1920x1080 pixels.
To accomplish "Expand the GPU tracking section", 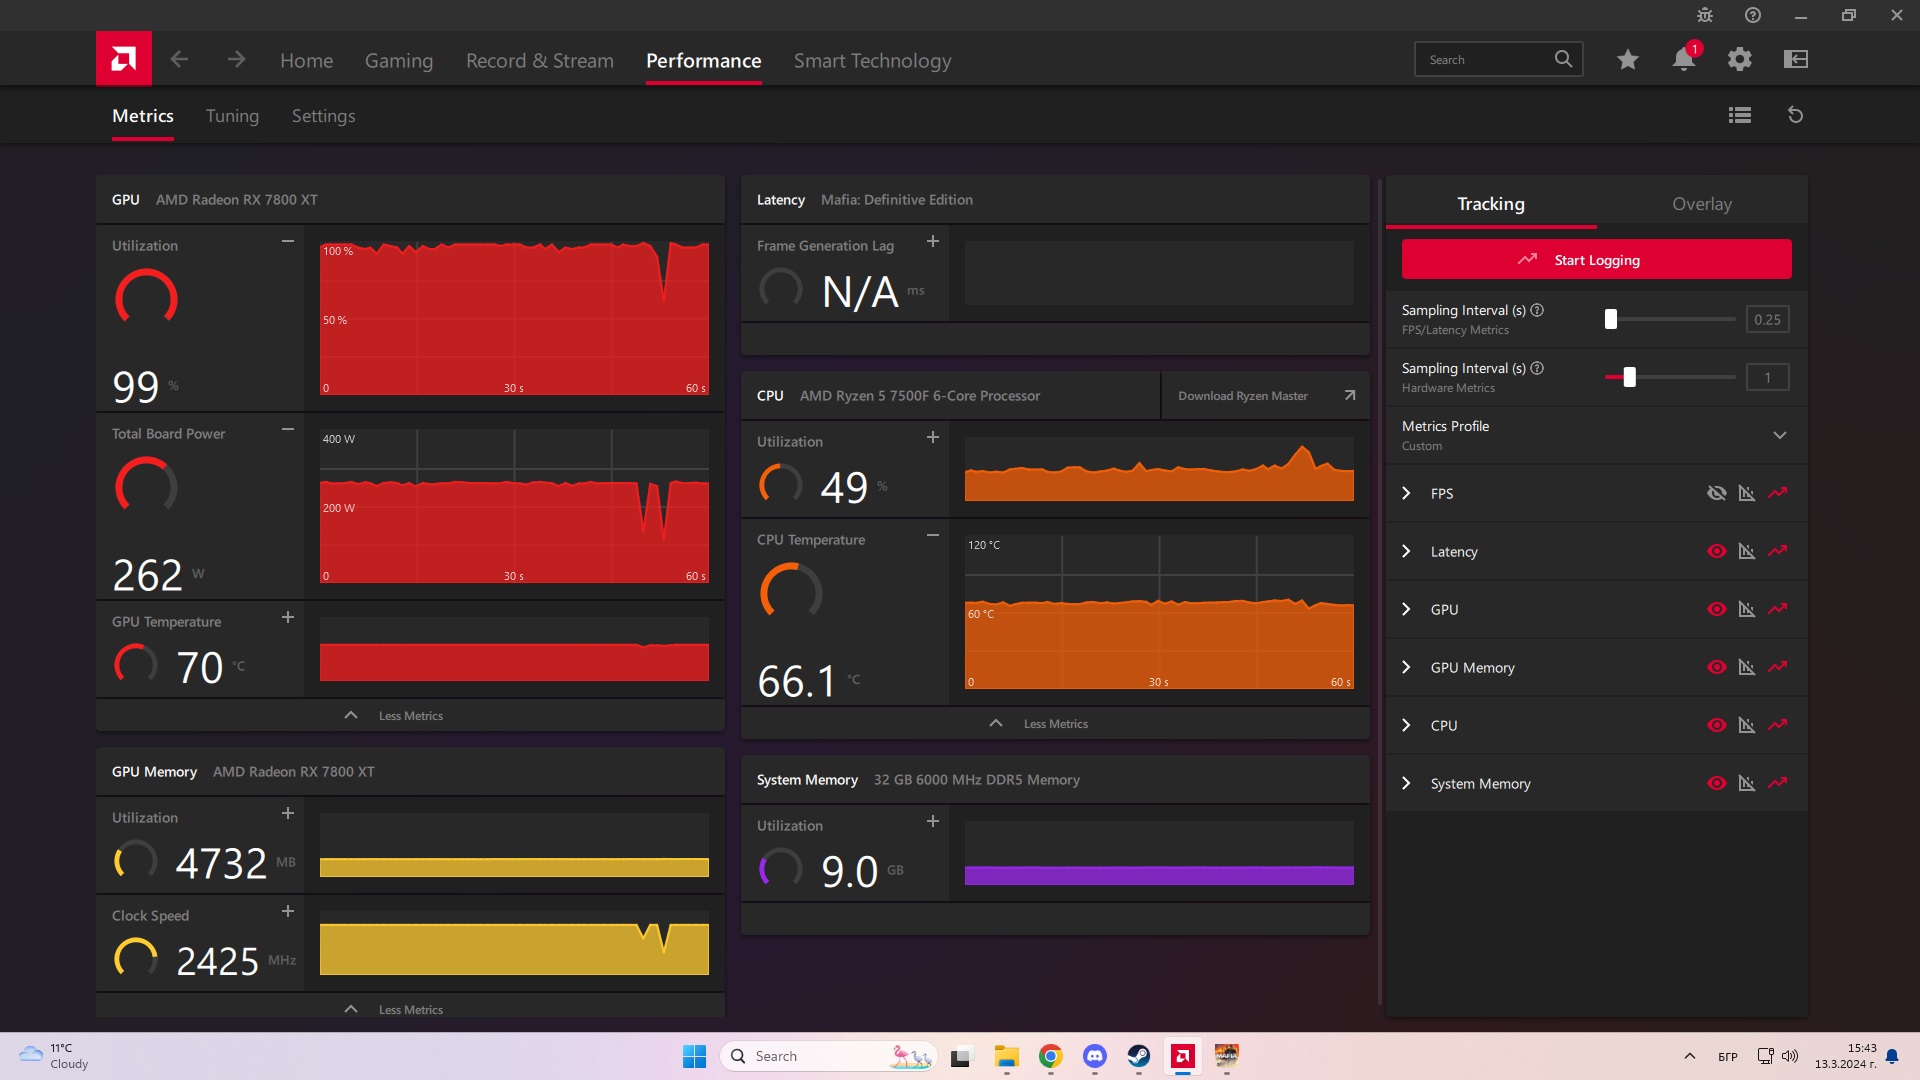I will tap(1406, 609).
